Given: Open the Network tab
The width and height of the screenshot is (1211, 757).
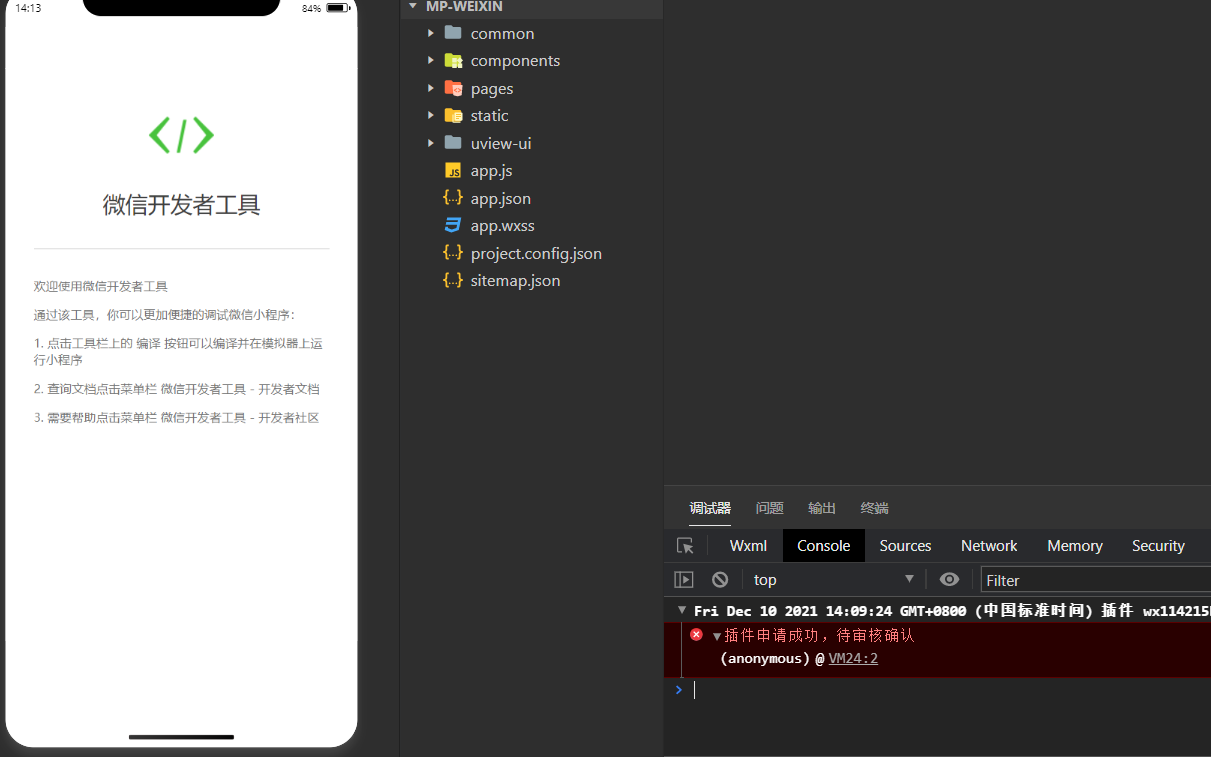Looking at the screenshot, I should click(x=989, y=545).
